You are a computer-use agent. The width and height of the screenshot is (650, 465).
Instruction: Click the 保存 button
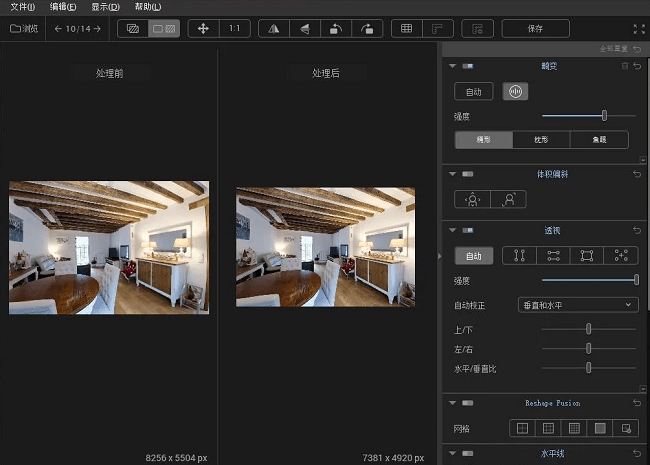[535, 29]
